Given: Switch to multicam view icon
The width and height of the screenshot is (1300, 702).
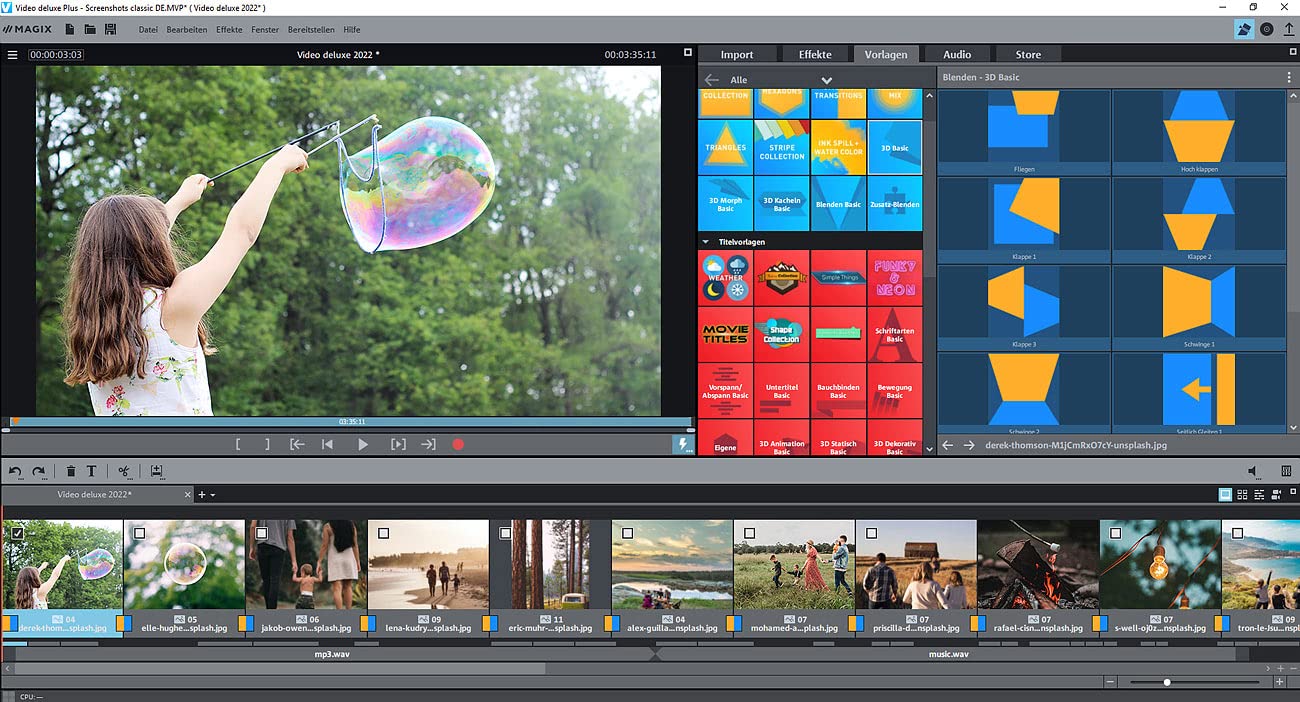Looking at the screenshot, I should (x=1277, y=494).
